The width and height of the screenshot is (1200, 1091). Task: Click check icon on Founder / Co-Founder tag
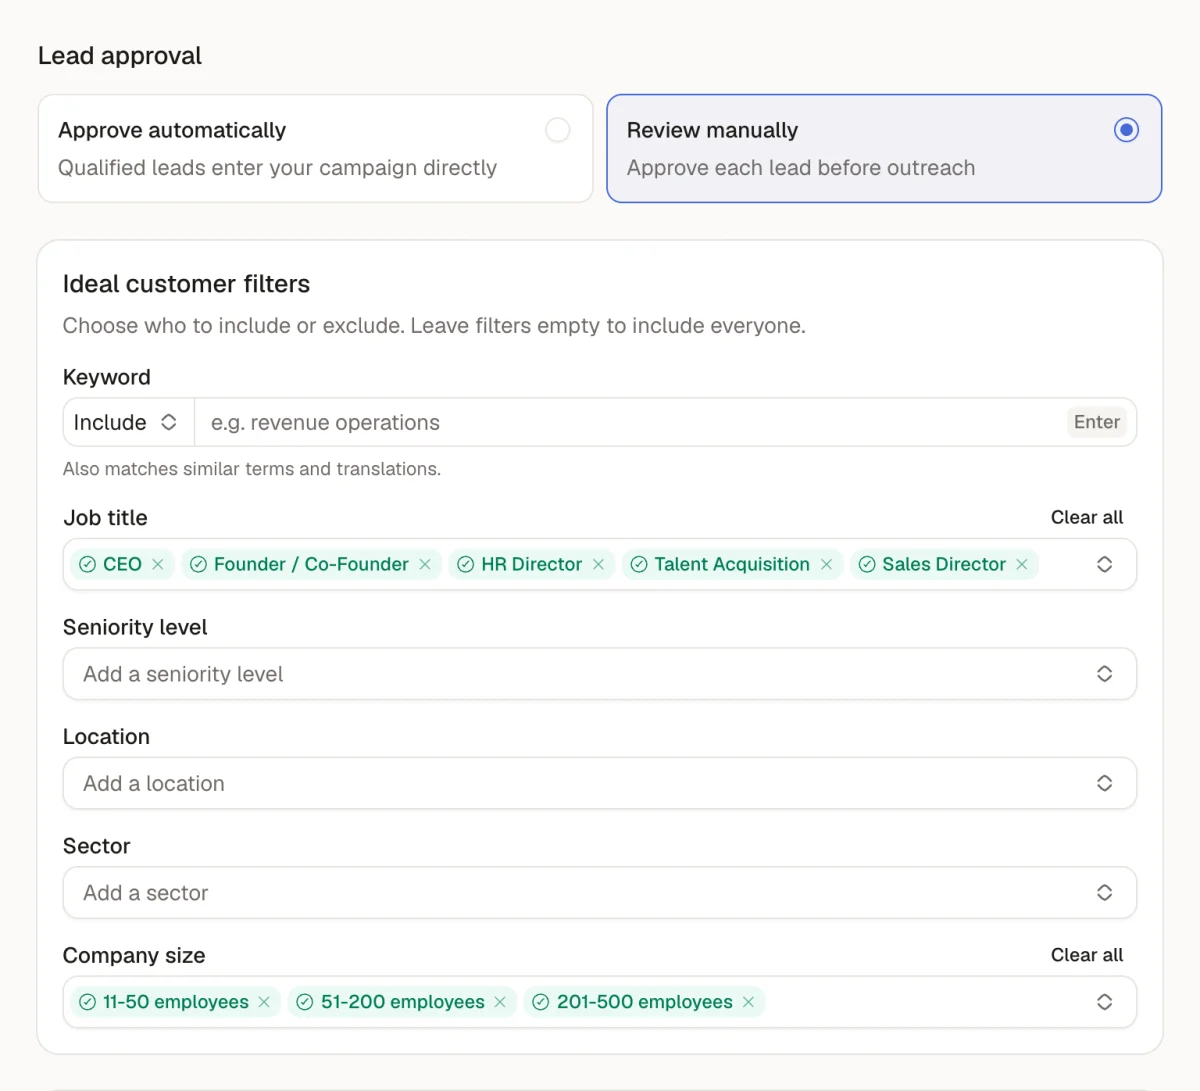point(198,564)
